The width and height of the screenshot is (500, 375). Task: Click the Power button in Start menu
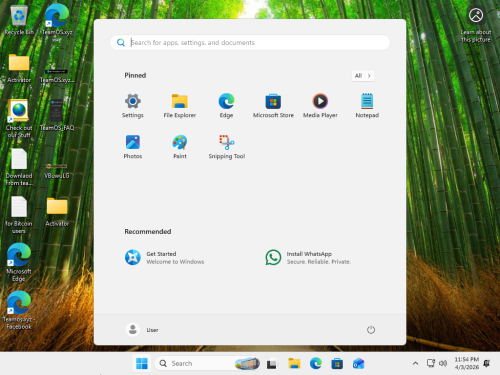371,330
